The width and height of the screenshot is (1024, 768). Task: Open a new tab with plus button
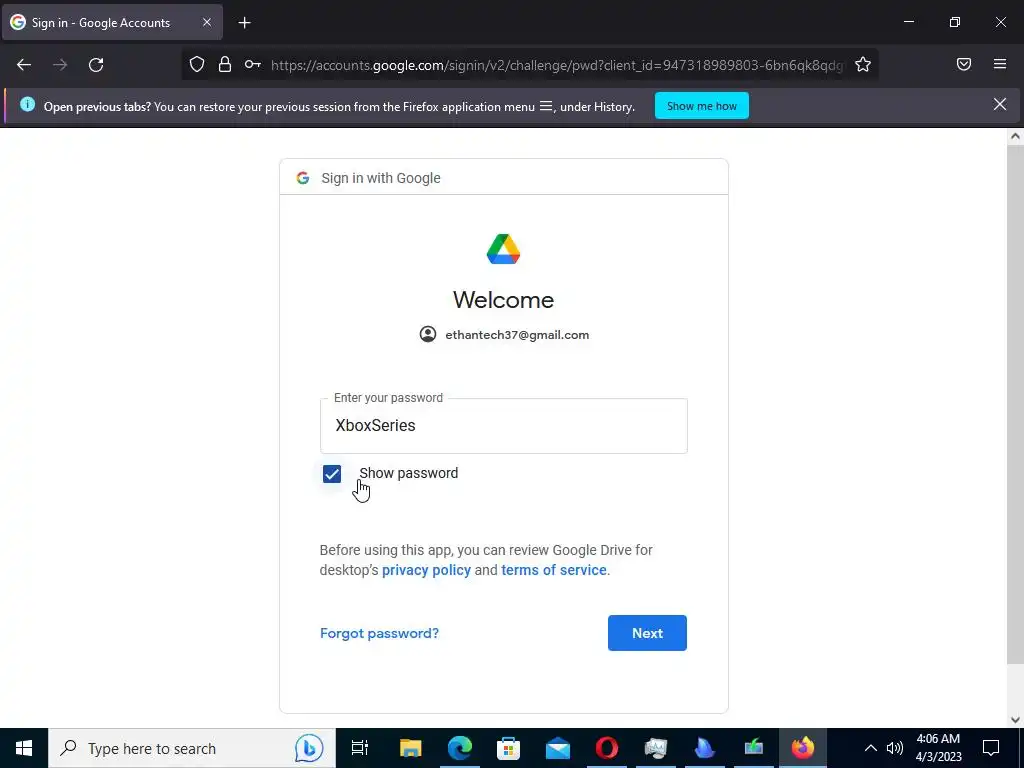pos(244,23)
